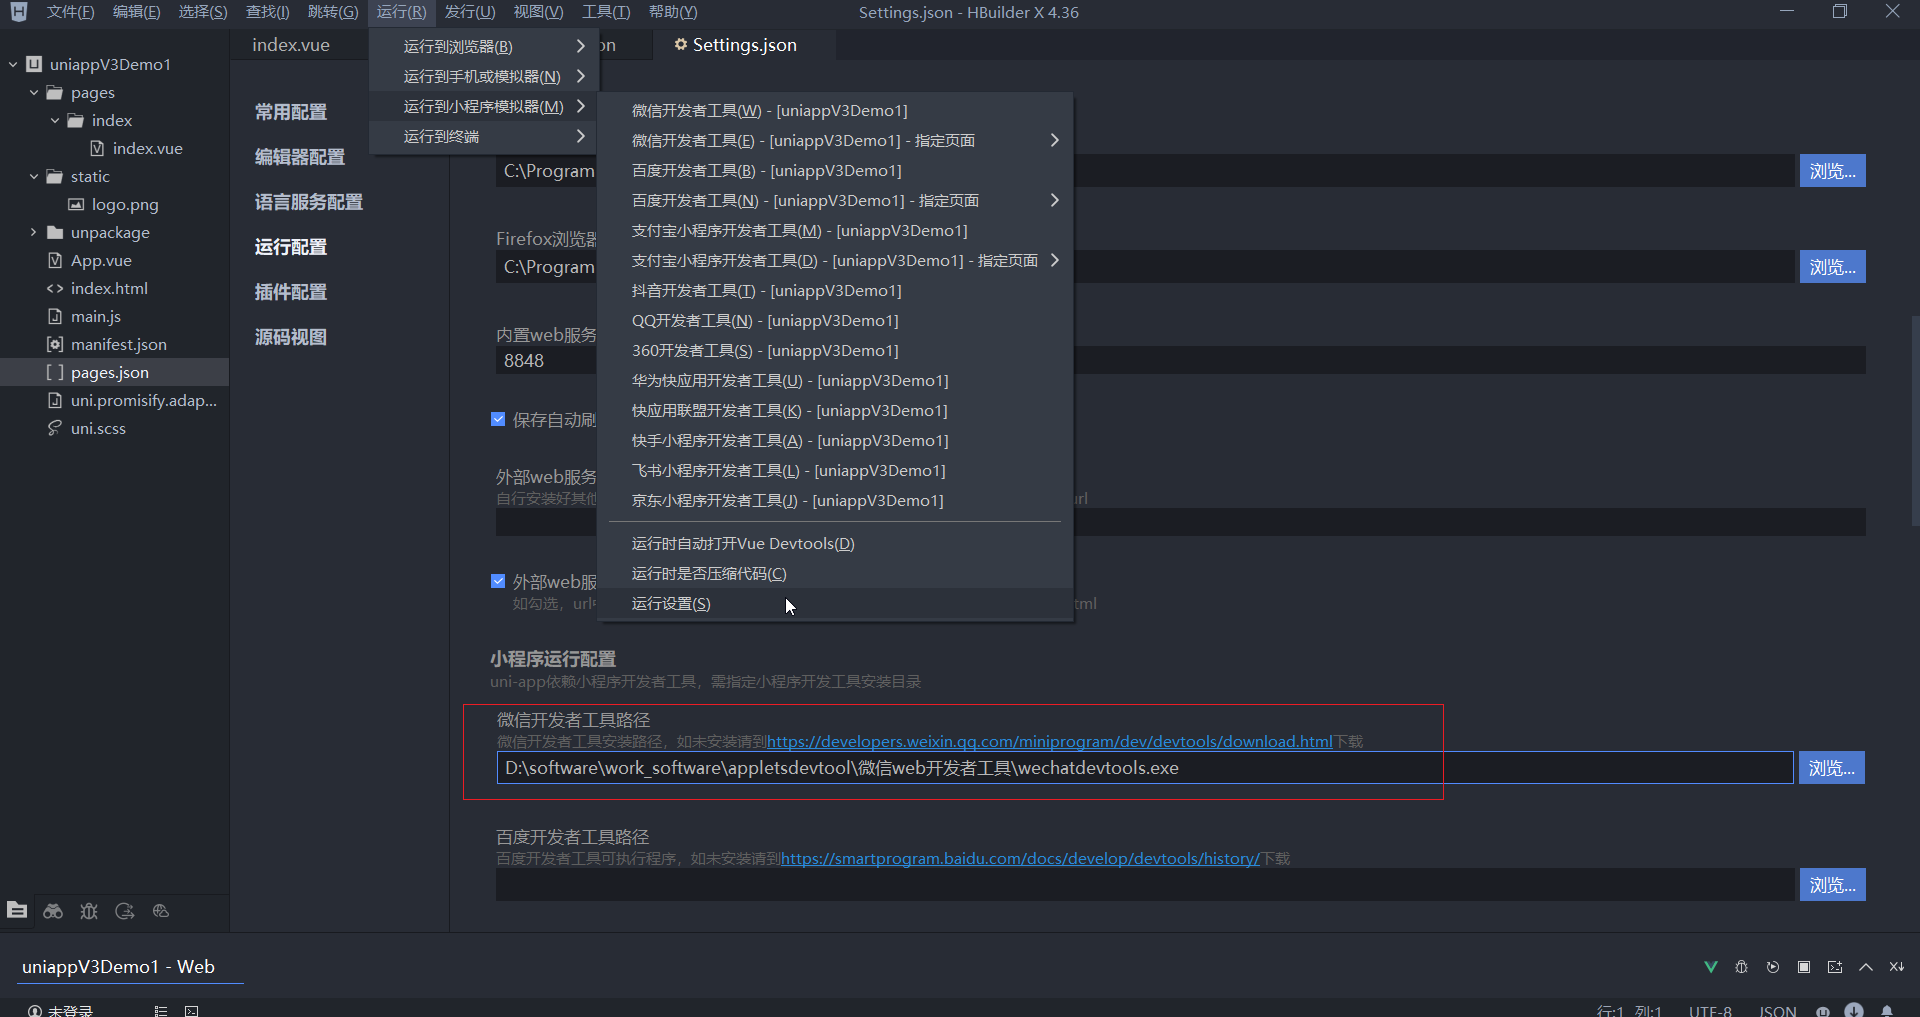Open 运行到终端 submenu
The height and width of the screenshot is (1017, 1920).
pyautogui.click(x=483, y=136)
